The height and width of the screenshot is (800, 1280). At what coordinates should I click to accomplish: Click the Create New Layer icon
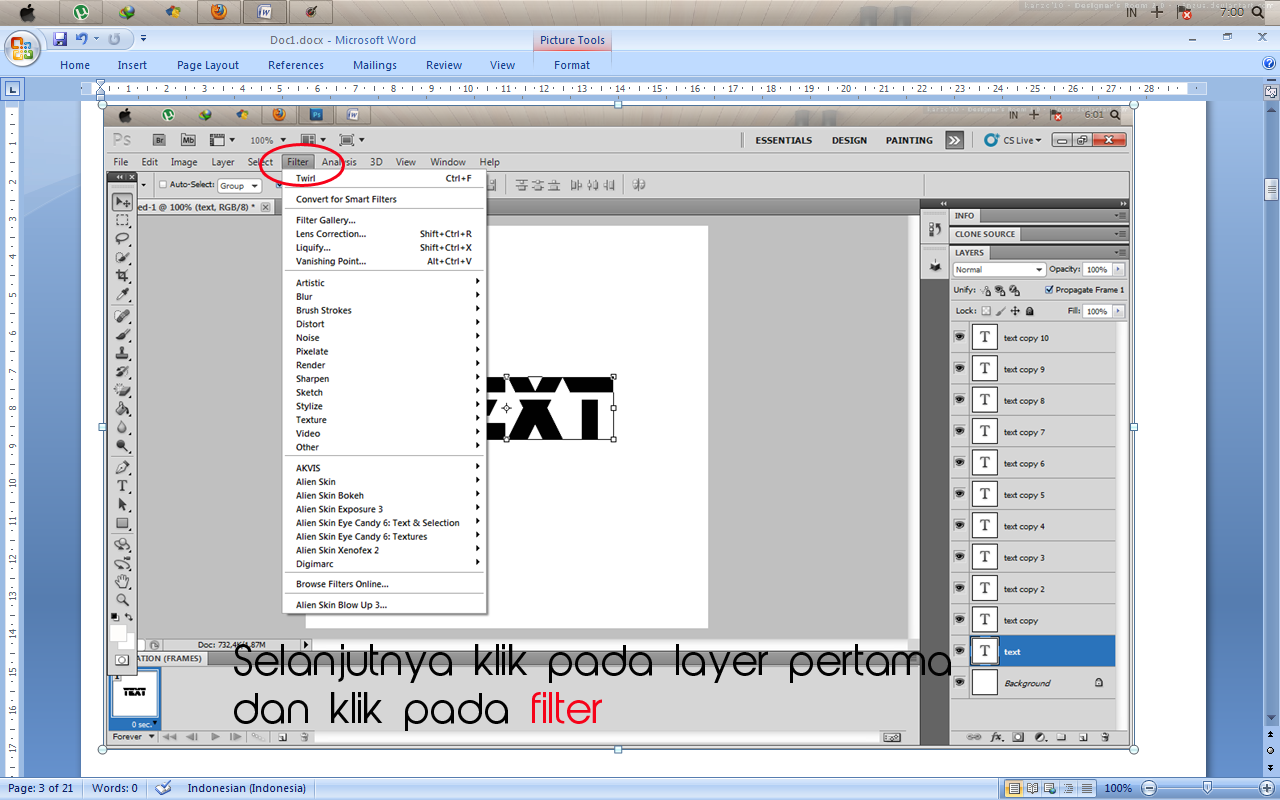pyautogui.click(x=1083, y=737)
